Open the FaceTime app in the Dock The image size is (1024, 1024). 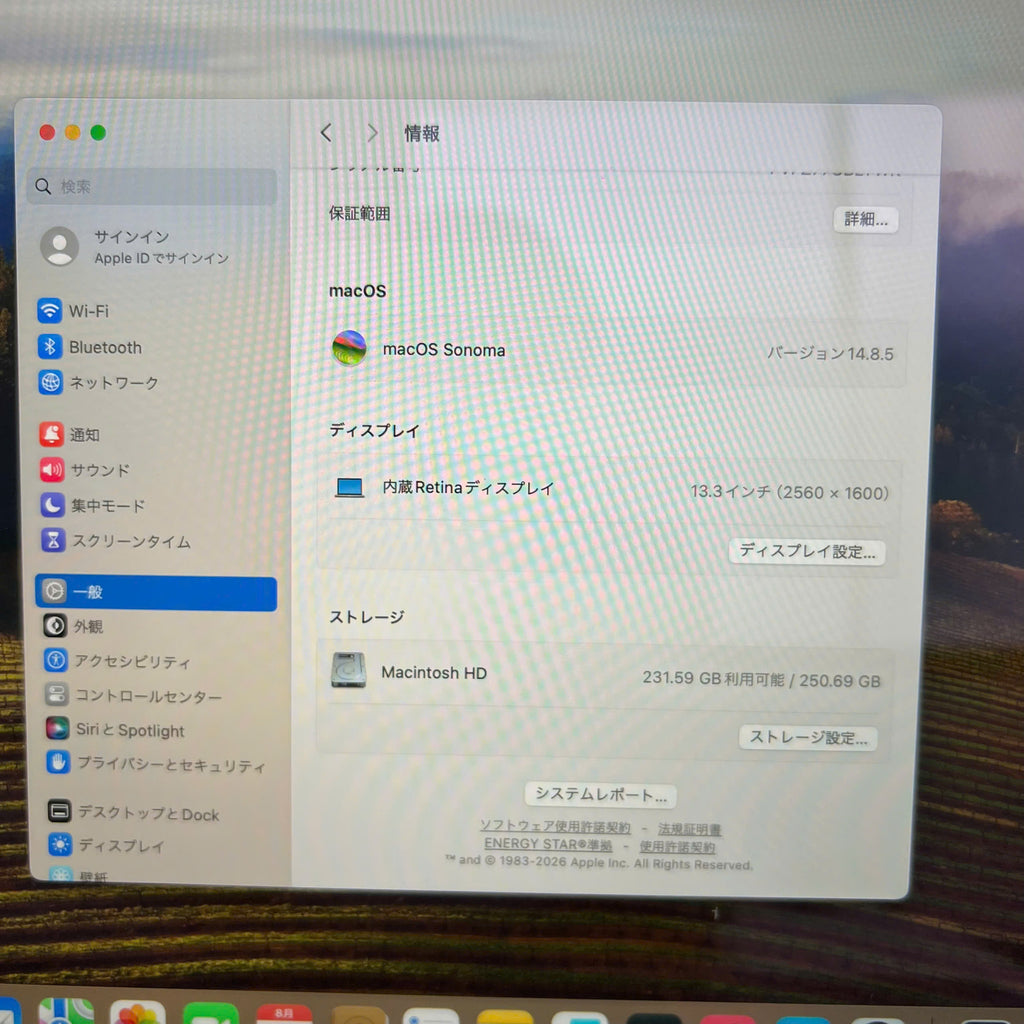(x=210, y=1014)
